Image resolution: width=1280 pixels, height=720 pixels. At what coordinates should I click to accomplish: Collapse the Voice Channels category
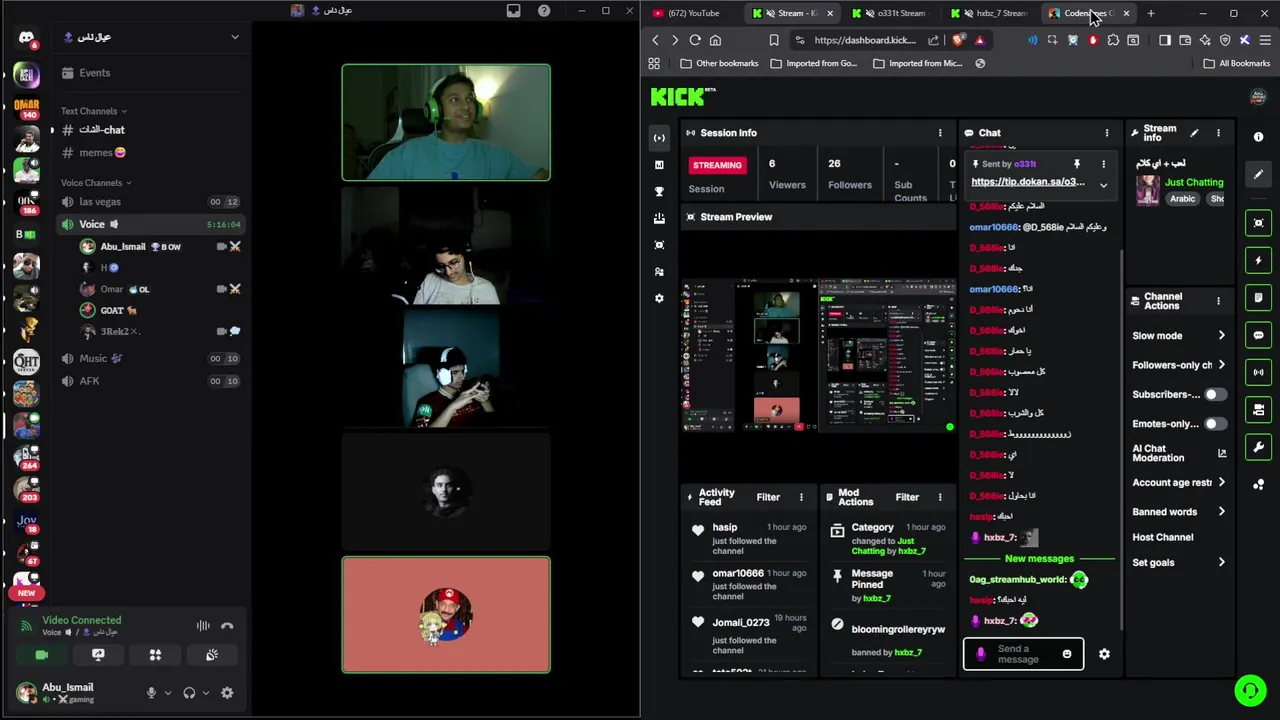96,183
